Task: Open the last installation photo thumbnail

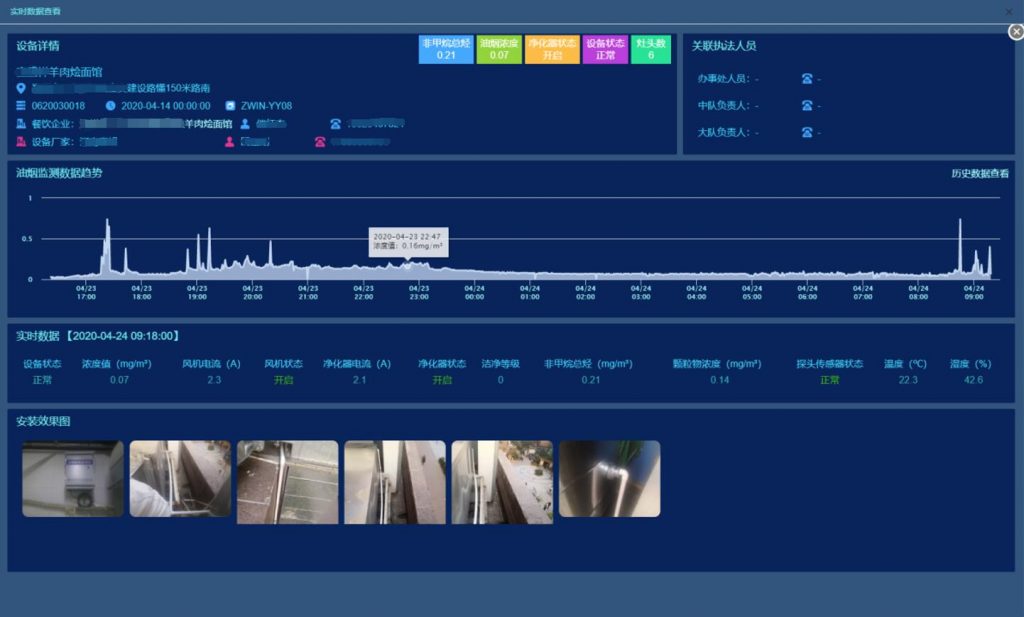Action: tap(609, 479)
